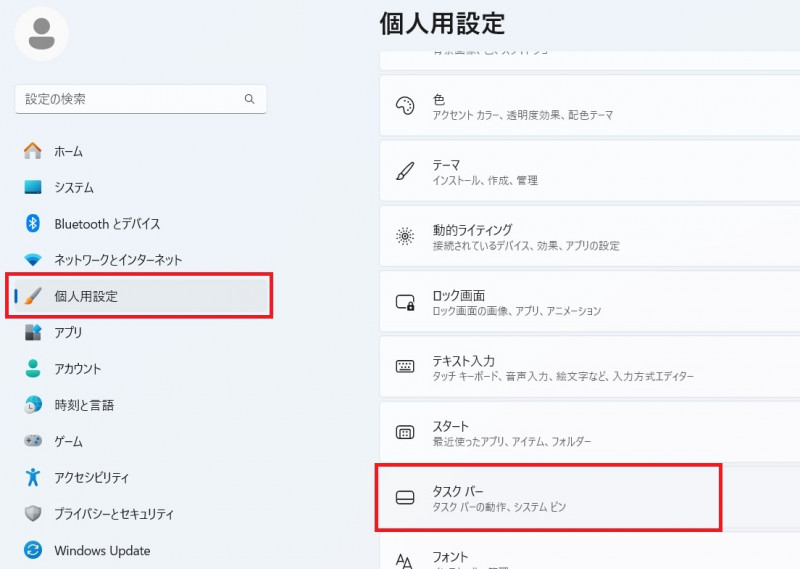Click アクセント カラー、透明度効果 description text
Screen dimensions: 800x569
tap(523, 115)
